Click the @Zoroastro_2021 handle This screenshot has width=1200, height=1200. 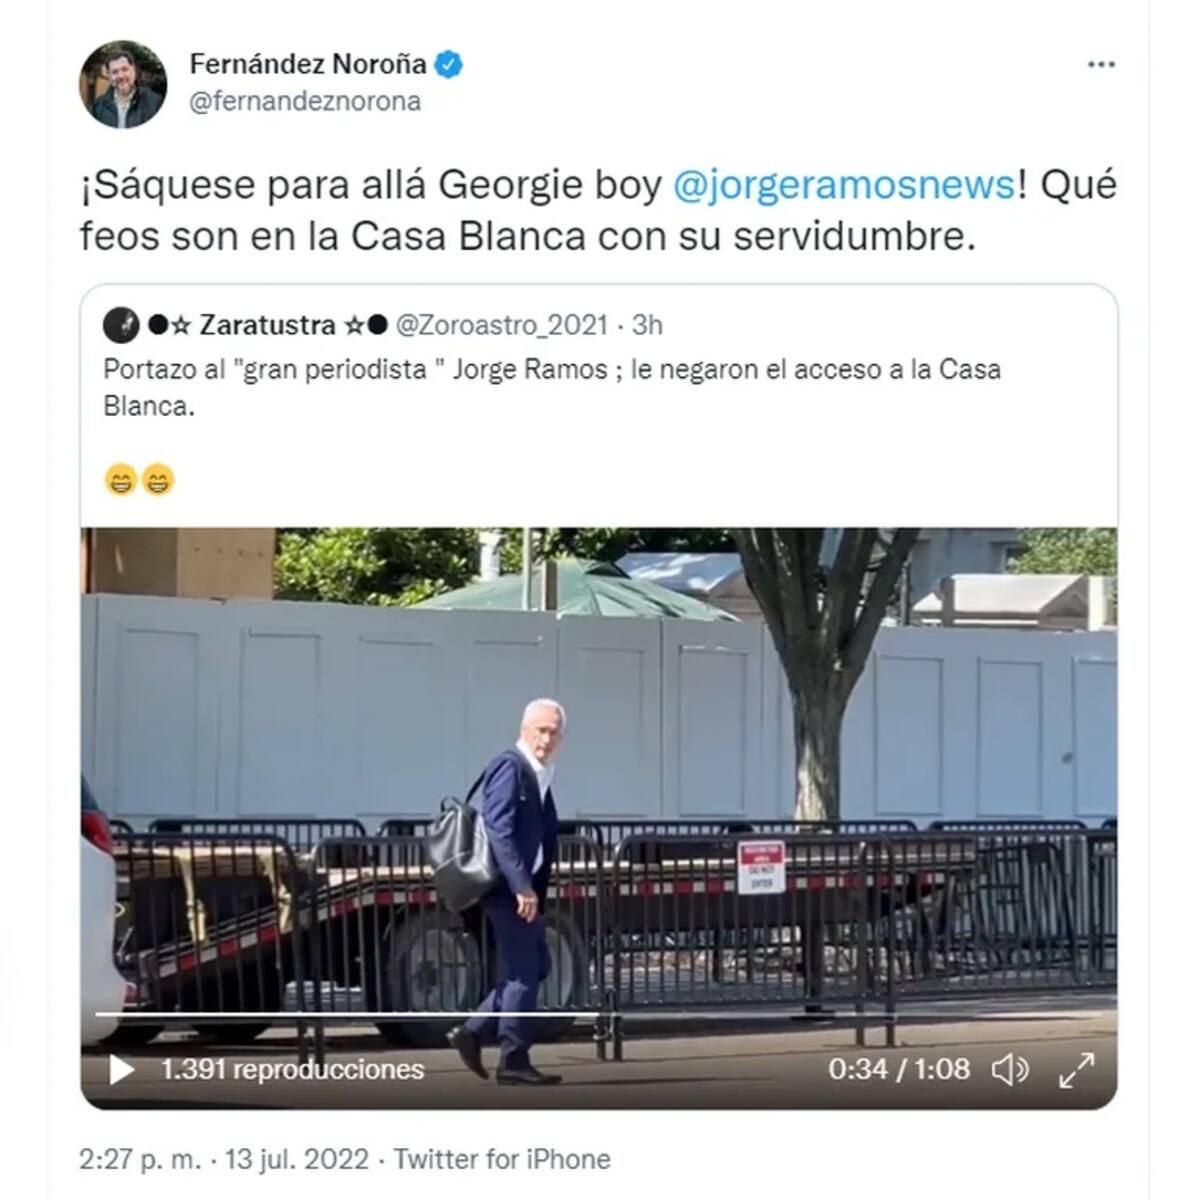tap(502, 325)
